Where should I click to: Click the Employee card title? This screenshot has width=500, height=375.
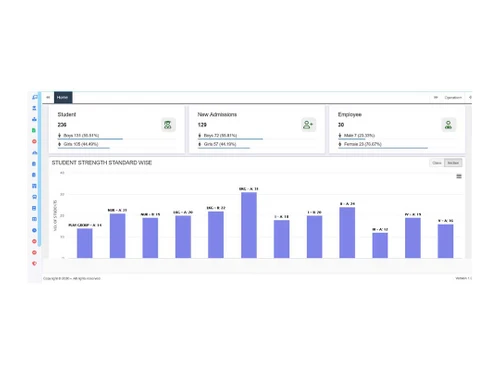pyautogui.click(x=350, y=114)
